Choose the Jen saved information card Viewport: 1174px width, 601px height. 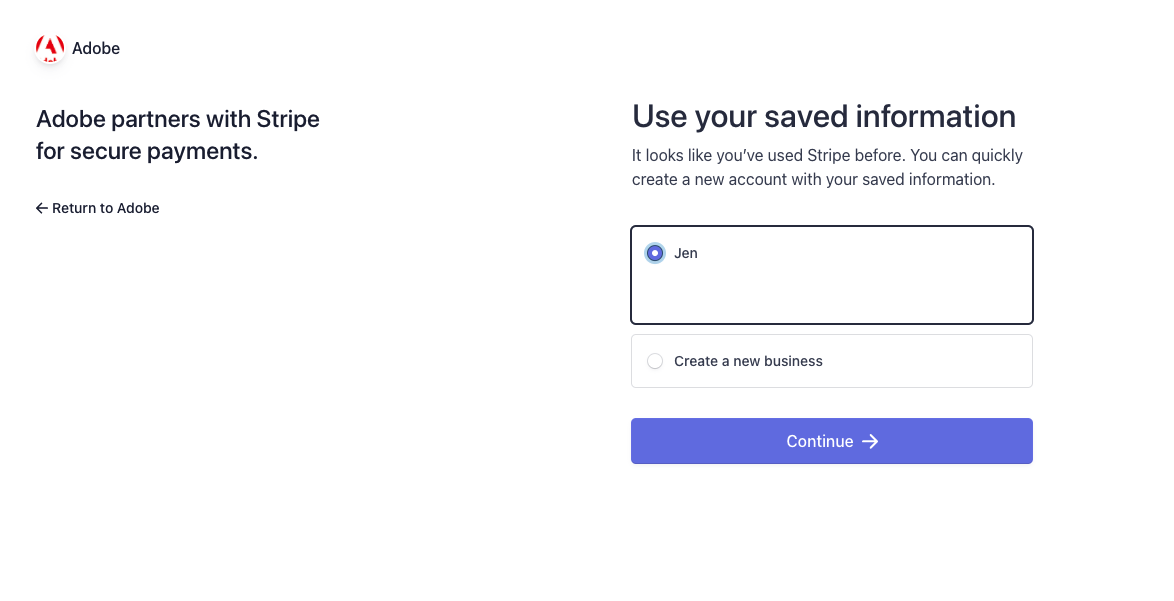click(x=832, y=275)
